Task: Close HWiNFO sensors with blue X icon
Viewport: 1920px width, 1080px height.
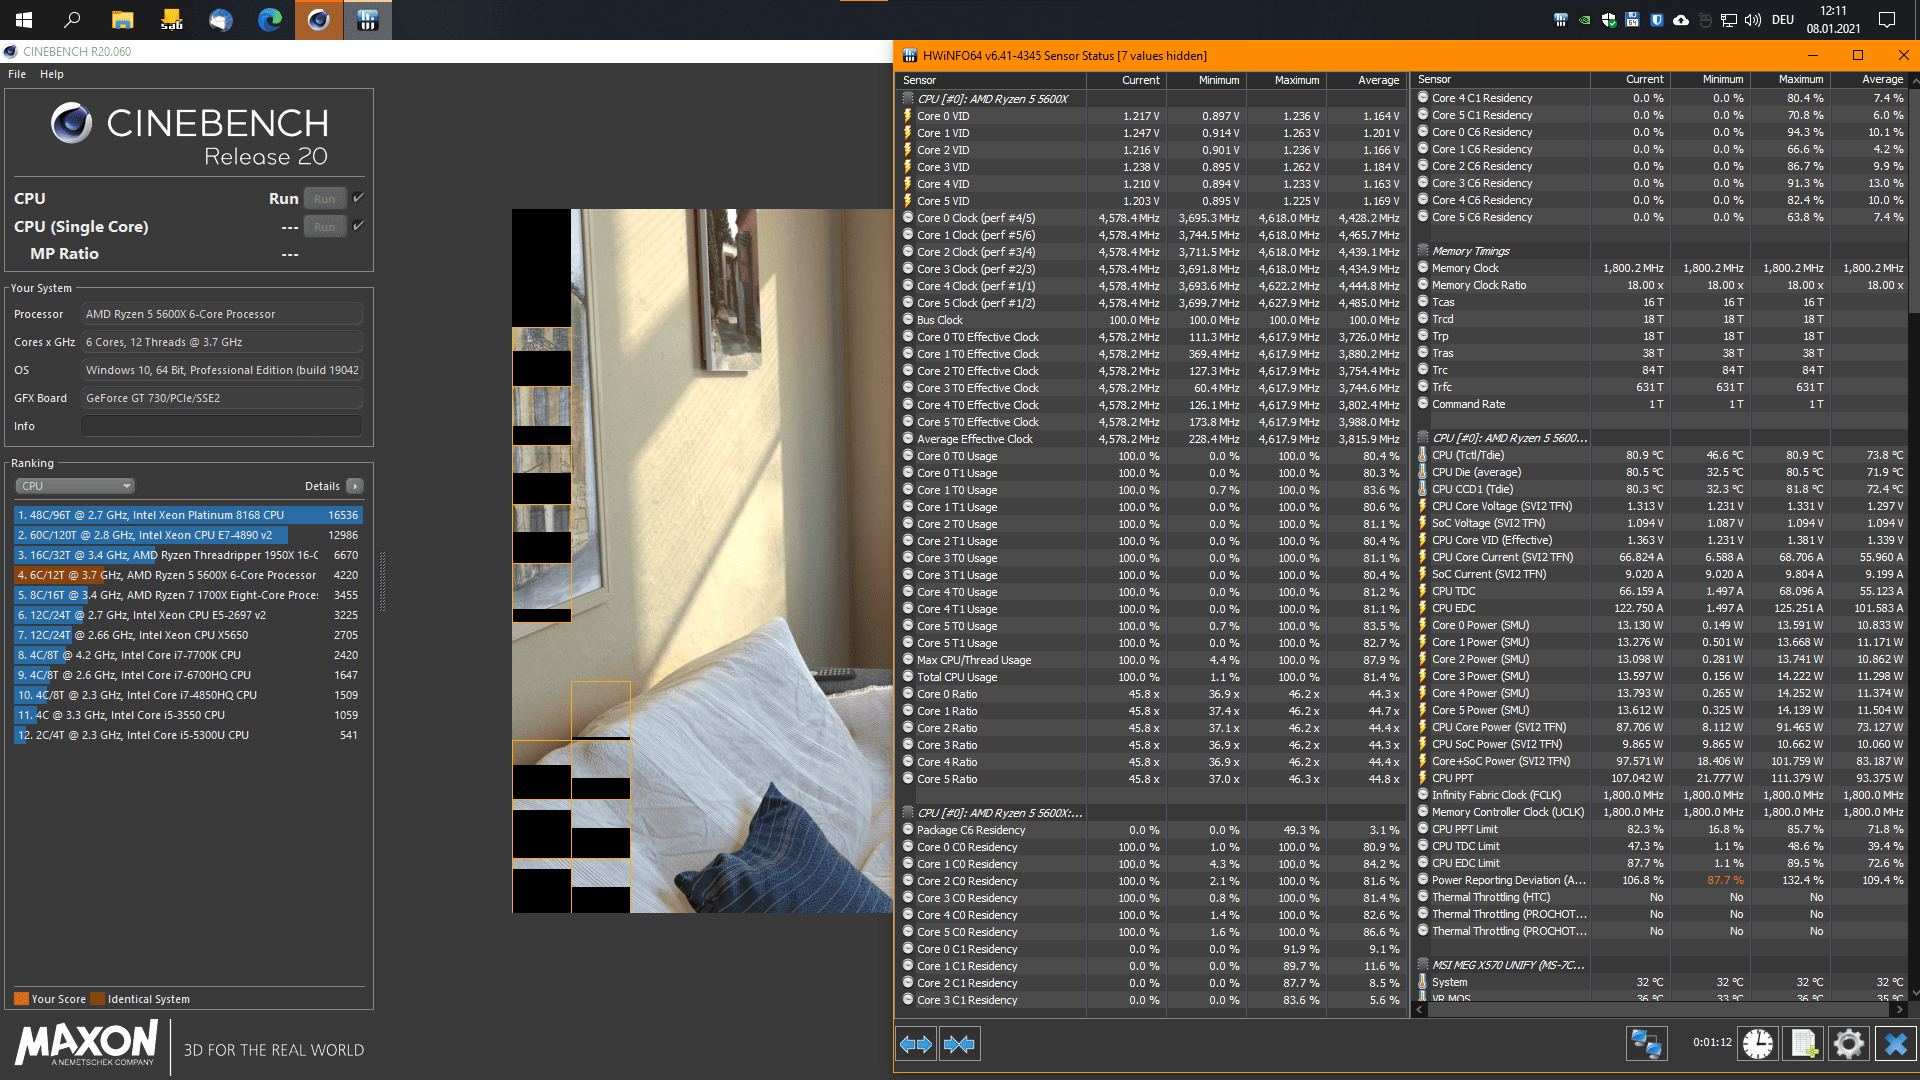Action: coord(1895,1044)
